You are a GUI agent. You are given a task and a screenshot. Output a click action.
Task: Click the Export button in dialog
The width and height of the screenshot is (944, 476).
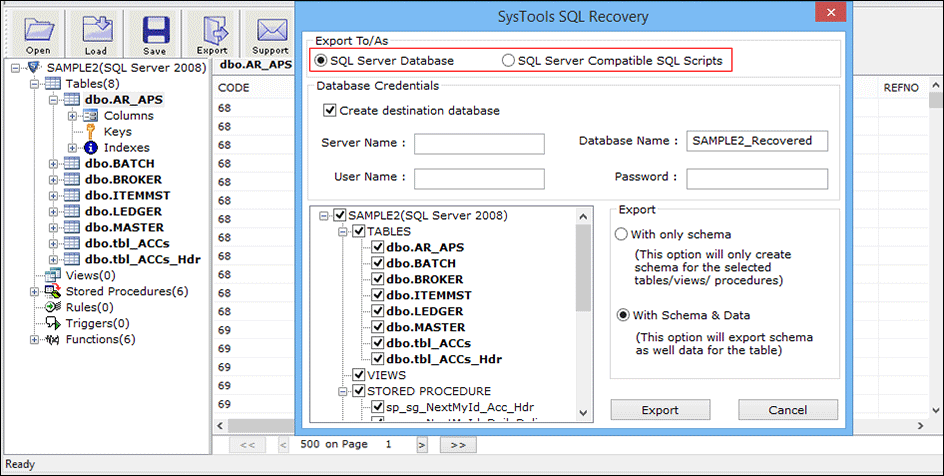pos(660,410)
